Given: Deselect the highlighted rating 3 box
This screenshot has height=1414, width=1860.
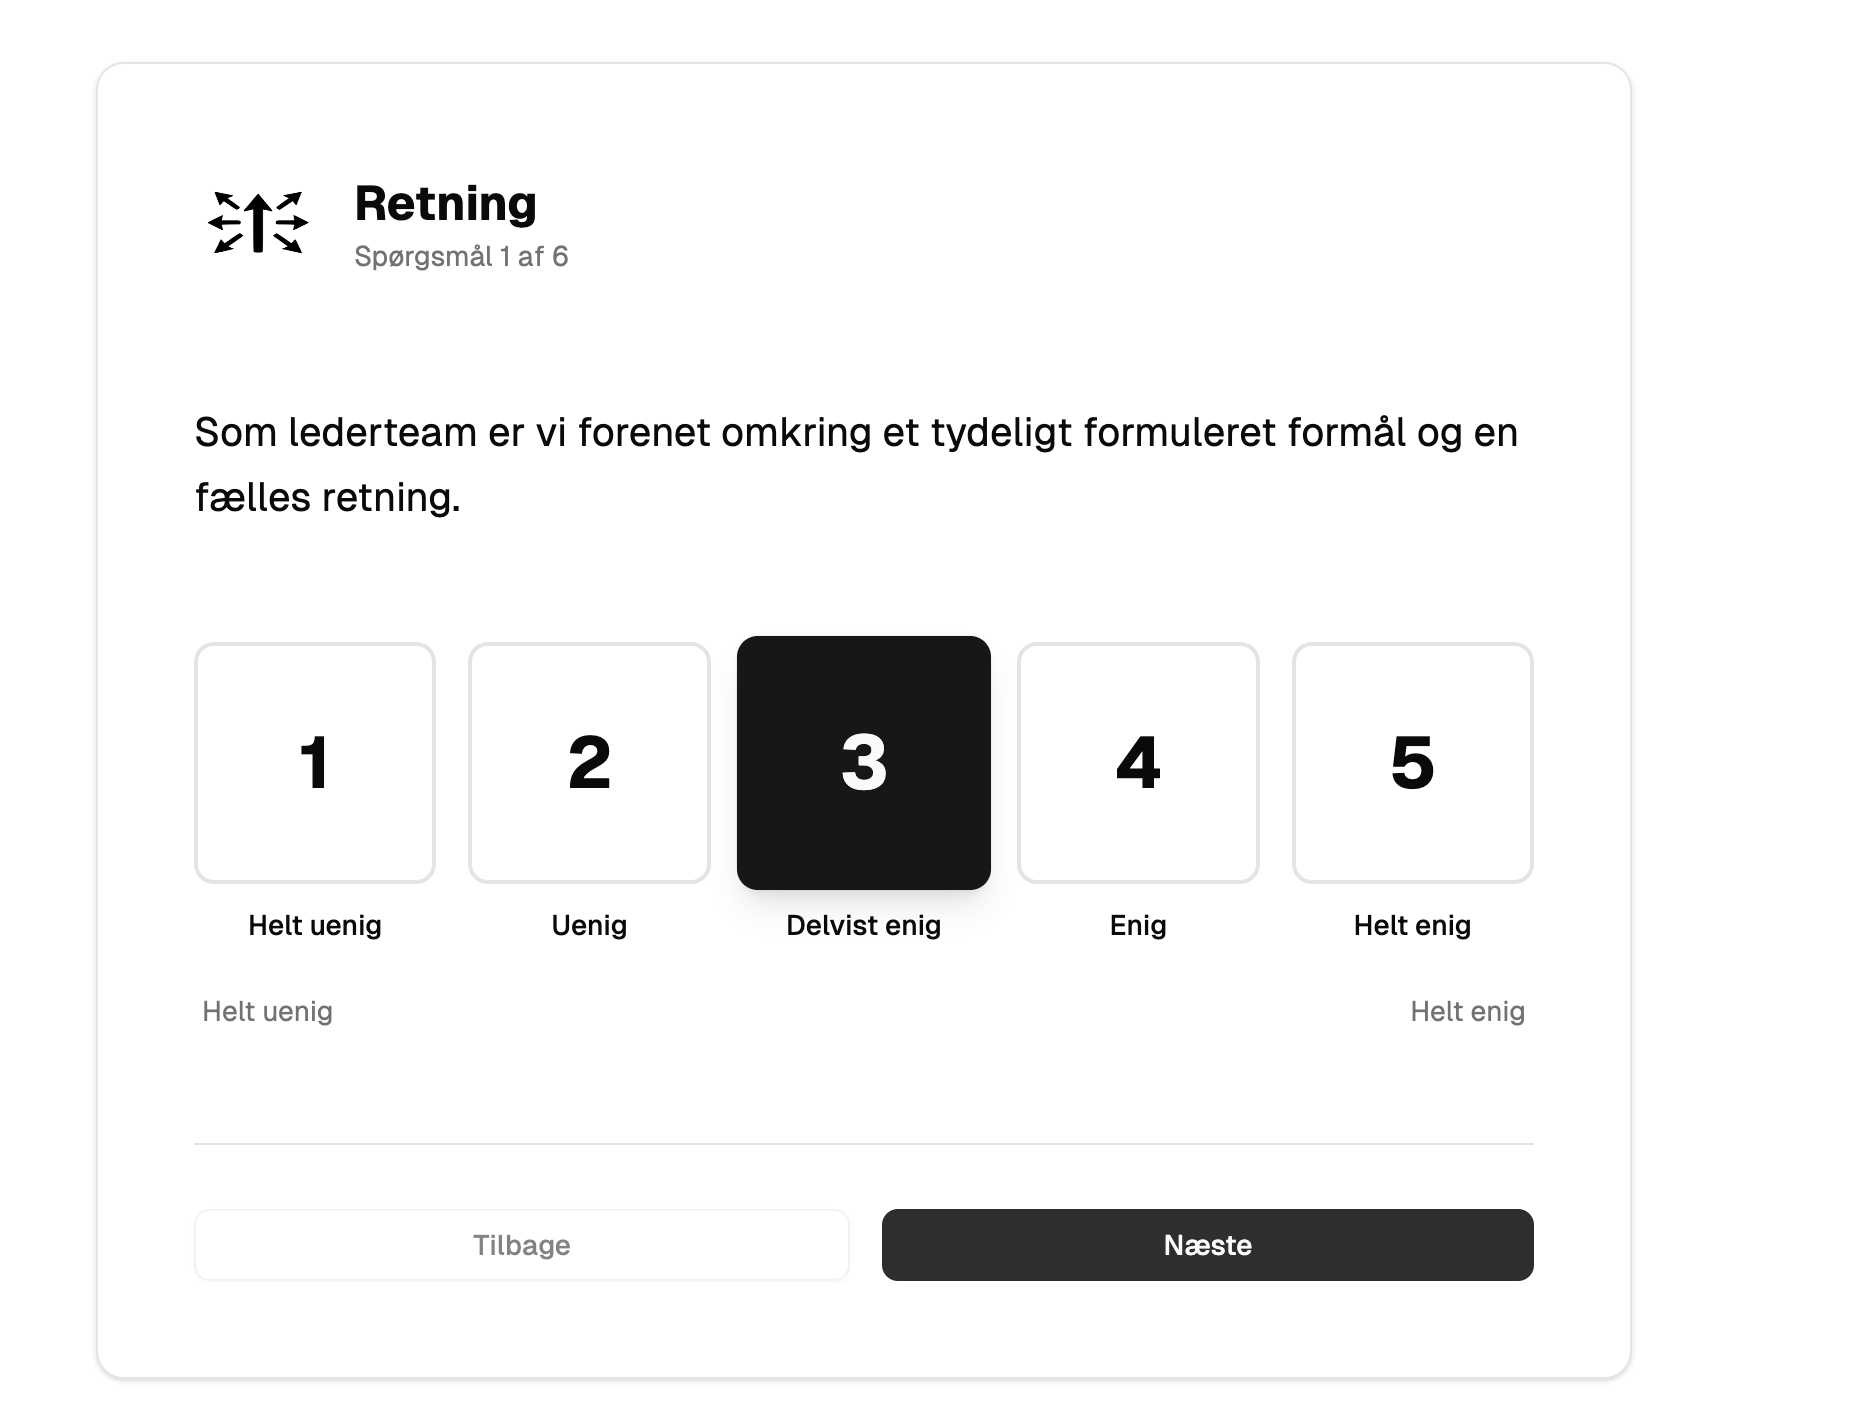Looking at the screenshot, I should pyautogui.click(x=864, y=762).
